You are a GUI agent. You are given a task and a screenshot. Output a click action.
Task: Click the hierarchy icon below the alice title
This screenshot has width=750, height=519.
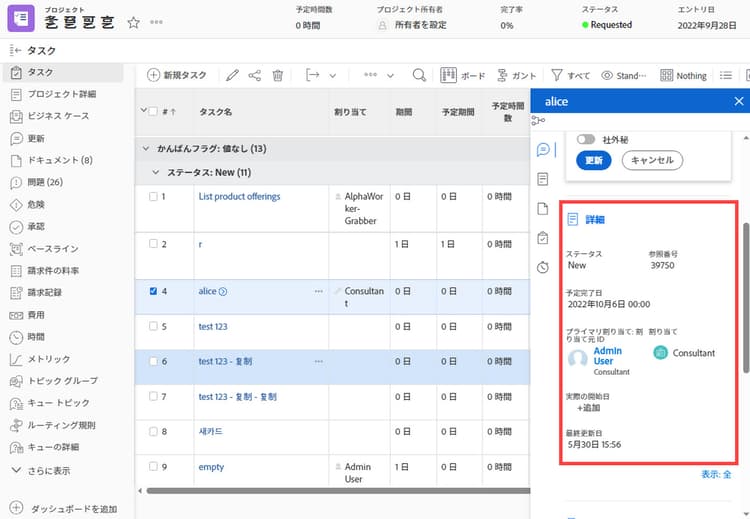coord(538,121)
